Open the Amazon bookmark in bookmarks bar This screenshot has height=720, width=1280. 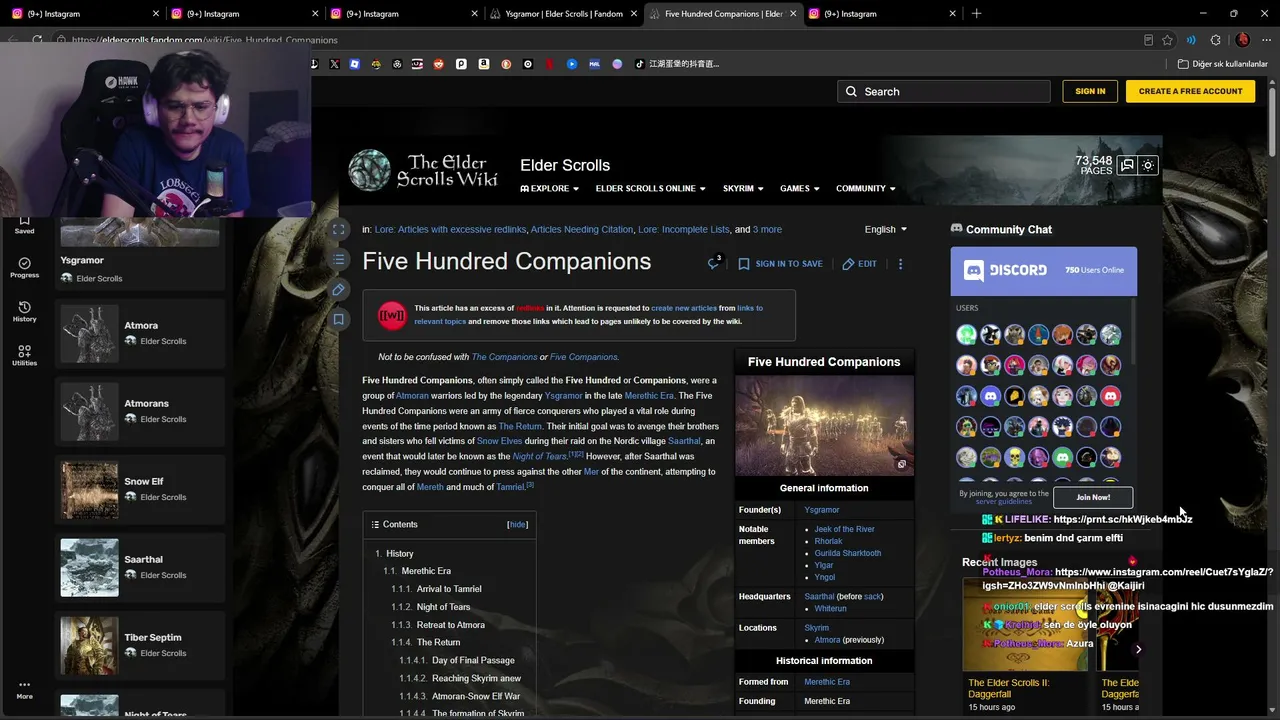click(483, 64)
